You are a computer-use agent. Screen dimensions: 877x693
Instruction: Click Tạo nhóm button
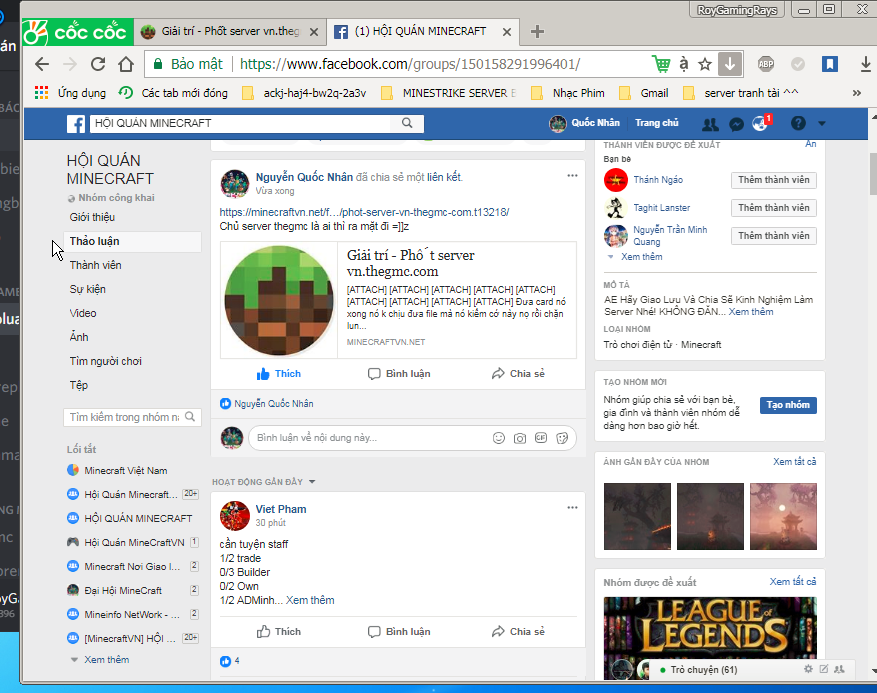pyautogui.click(x=788, y=405)
